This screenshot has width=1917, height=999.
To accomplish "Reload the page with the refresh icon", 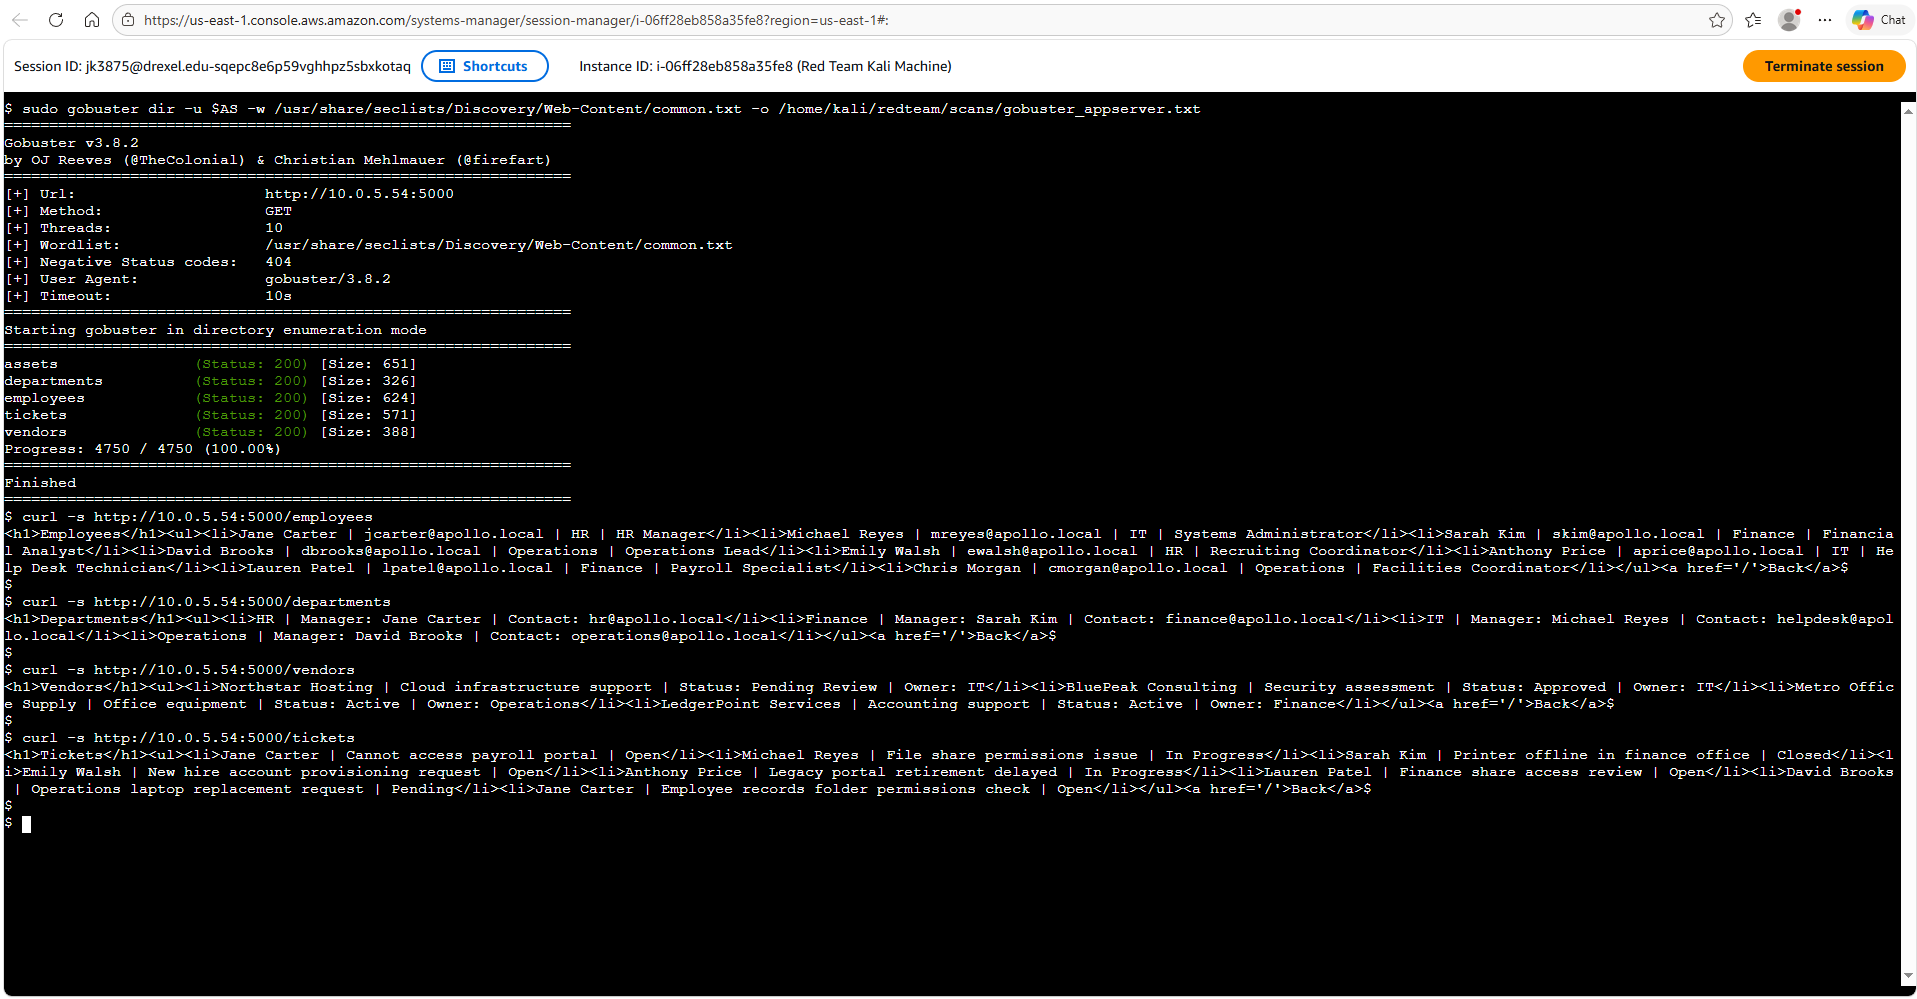I will [x=56, y=20].
